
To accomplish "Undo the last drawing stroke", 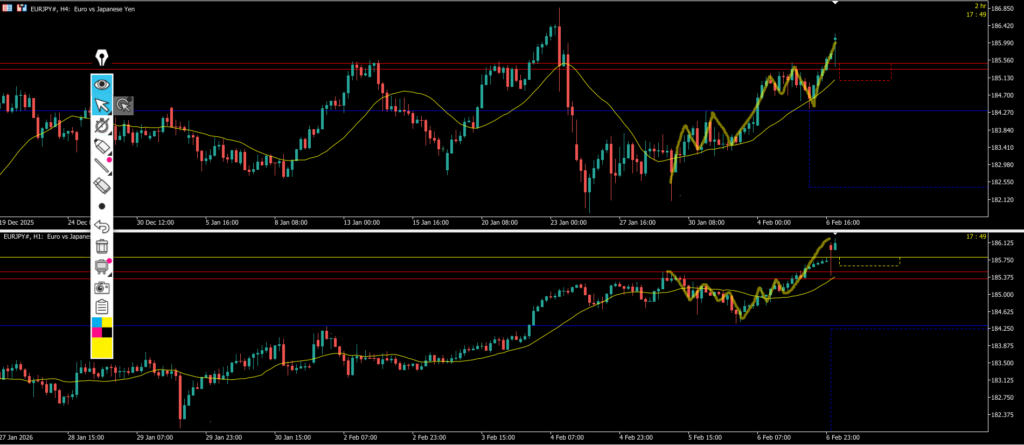I will point(101,226).
